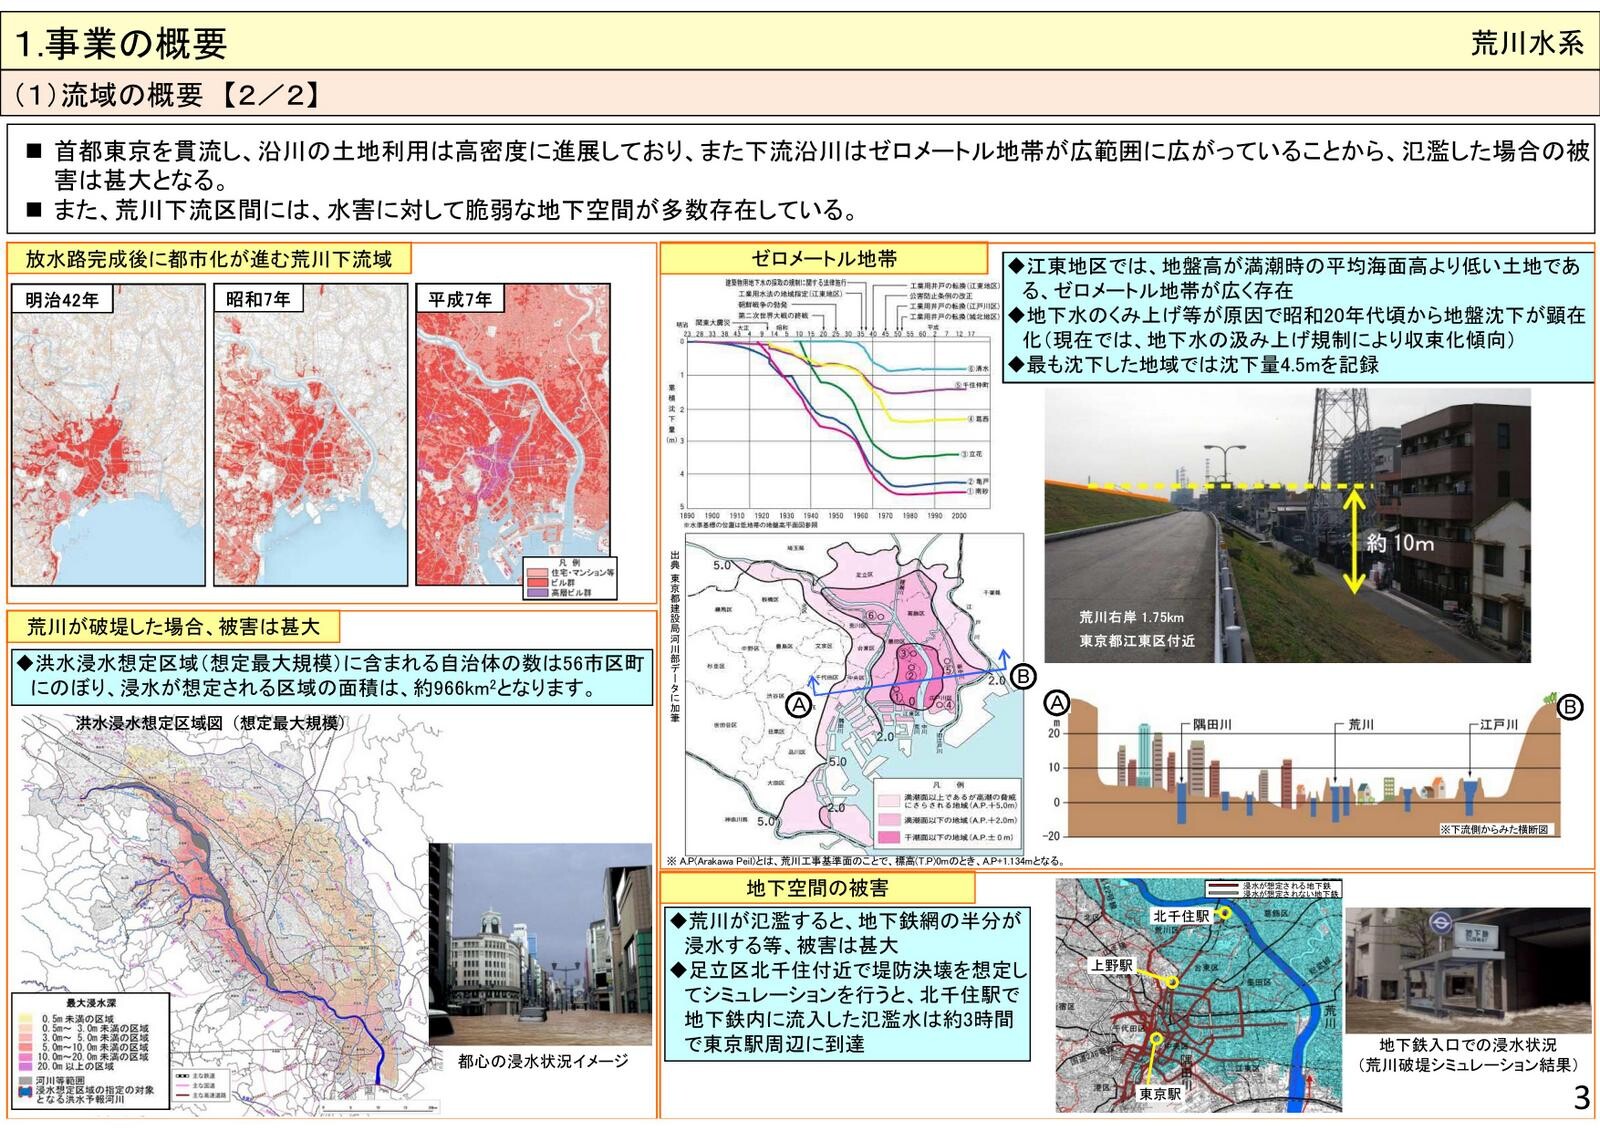
Task: Open the 明治42年 urbanization map image
Action: pyautogui.click(x=108, y=435)
